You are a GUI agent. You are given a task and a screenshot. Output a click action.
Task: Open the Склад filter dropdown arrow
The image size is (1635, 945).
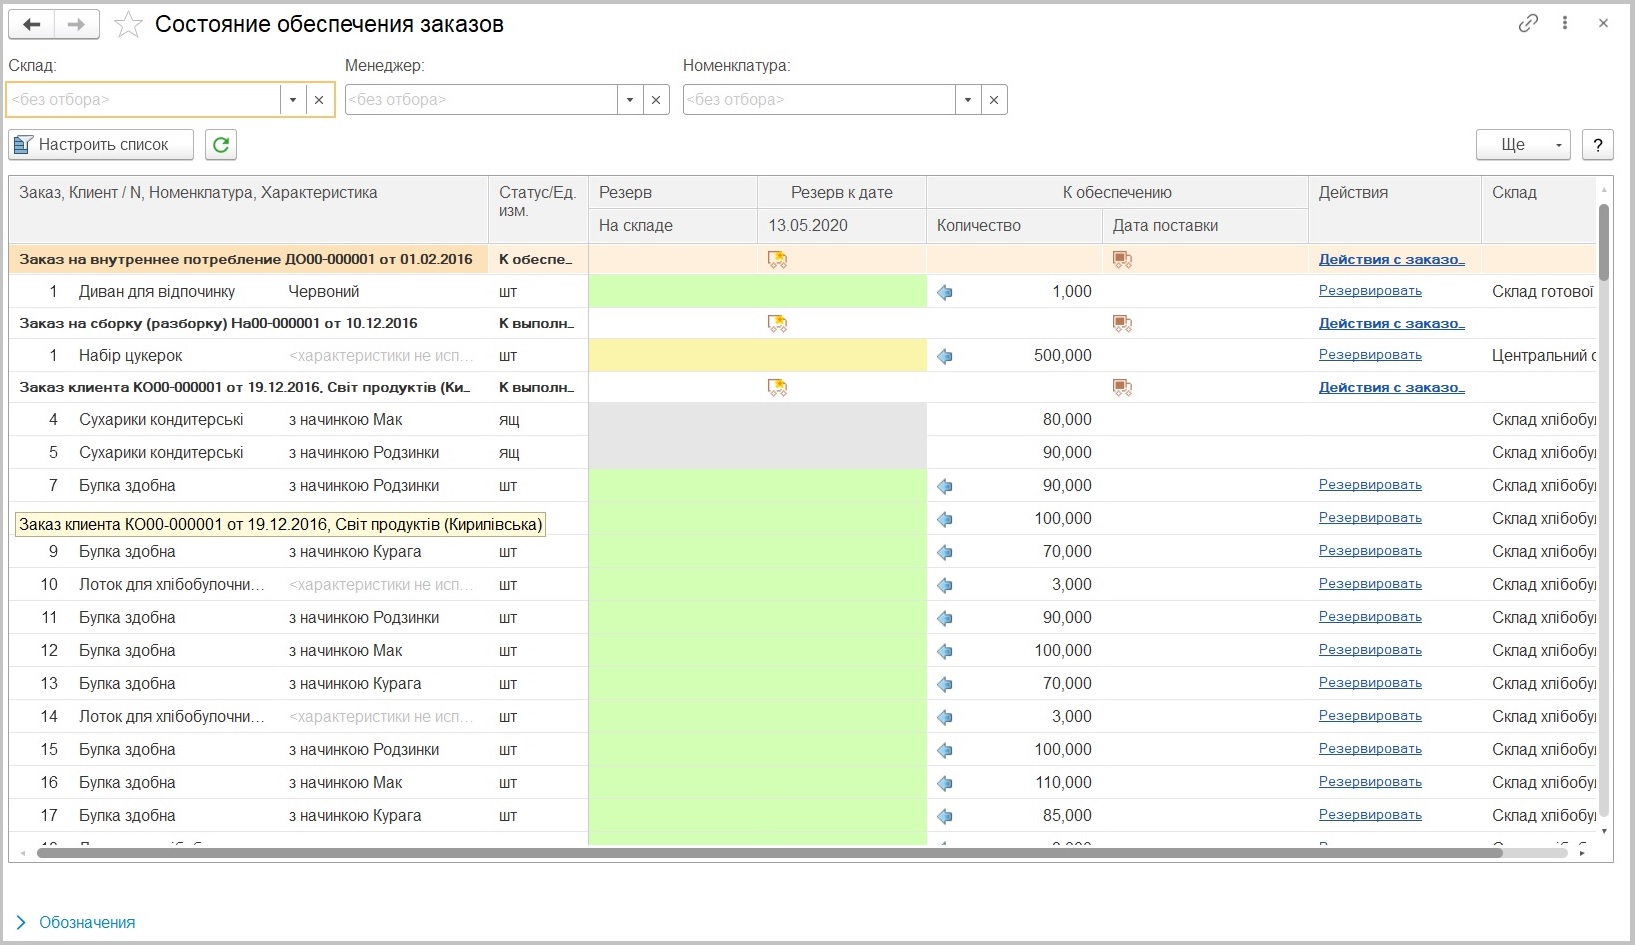pyautogui.click(x=292, y=100)
